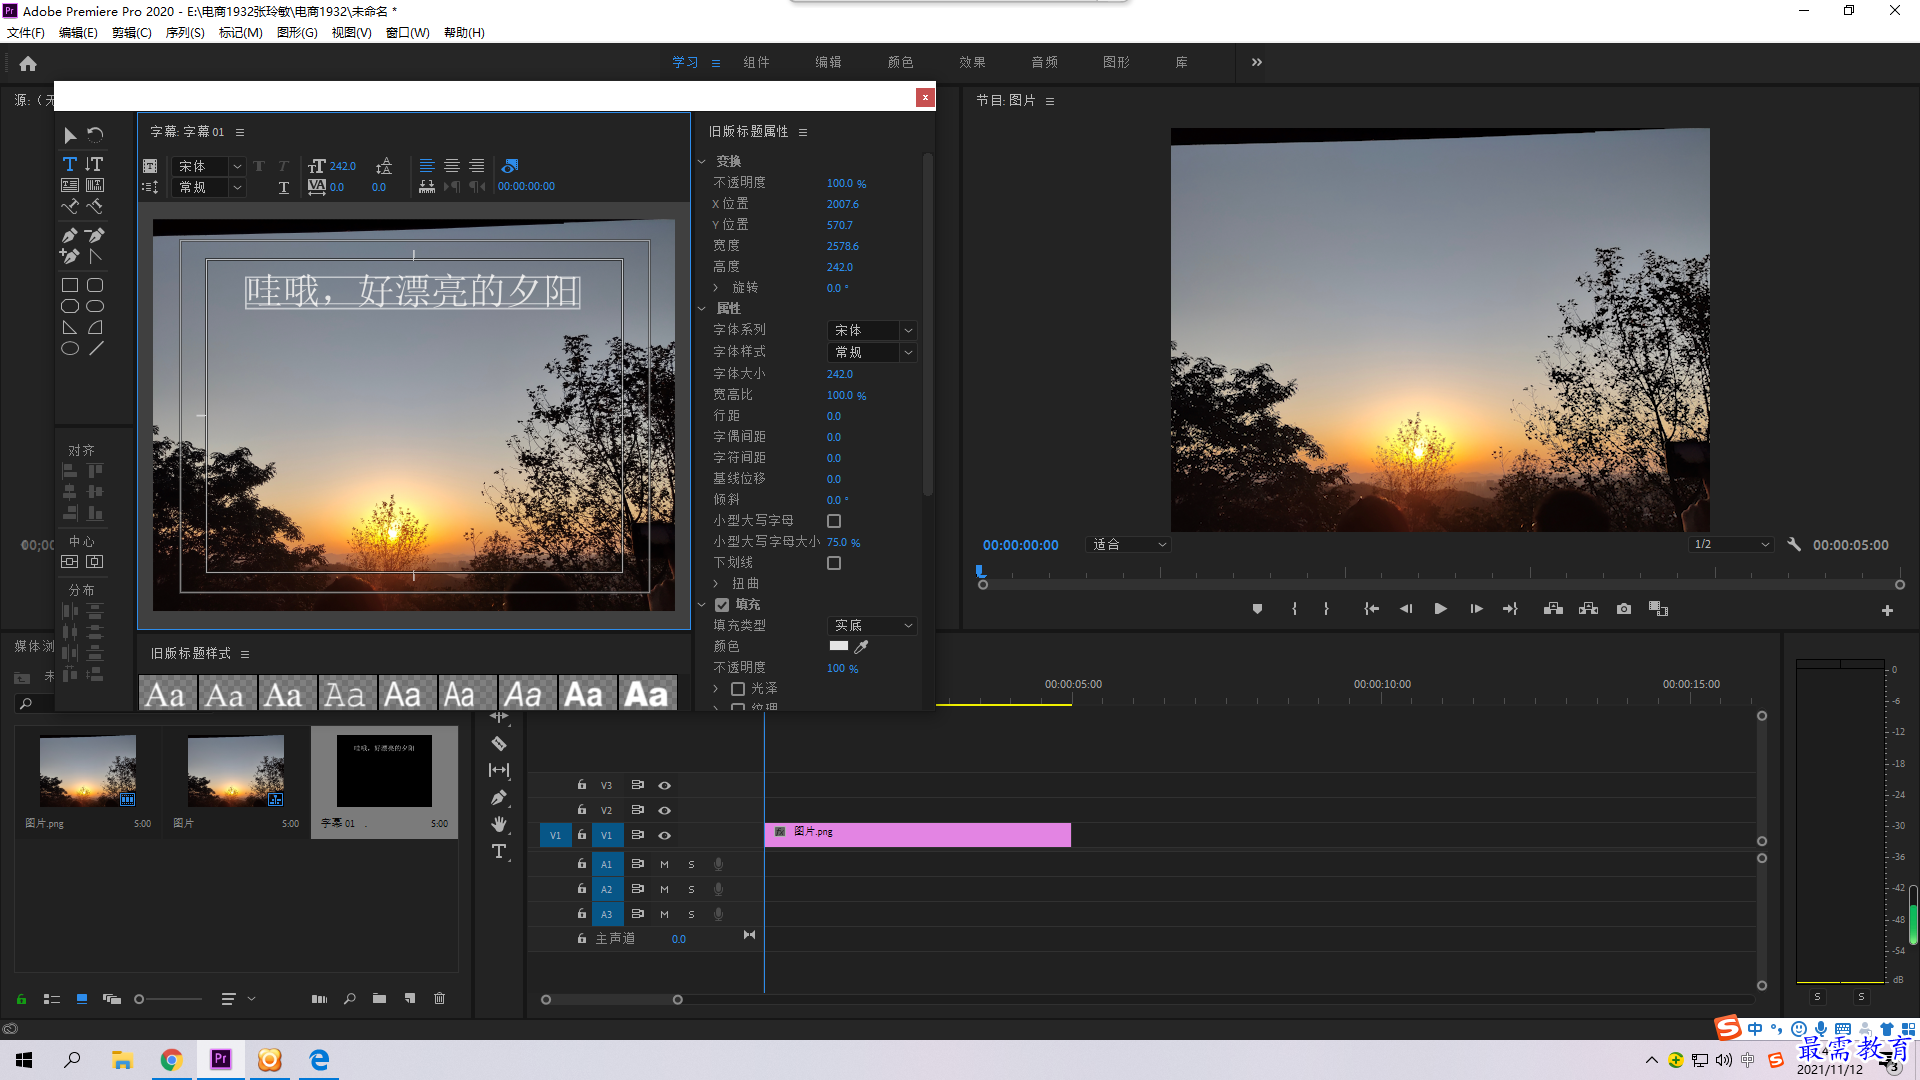Select the timeline Pen tool
Viewport: 1920px width, 1080px height.
499,797
